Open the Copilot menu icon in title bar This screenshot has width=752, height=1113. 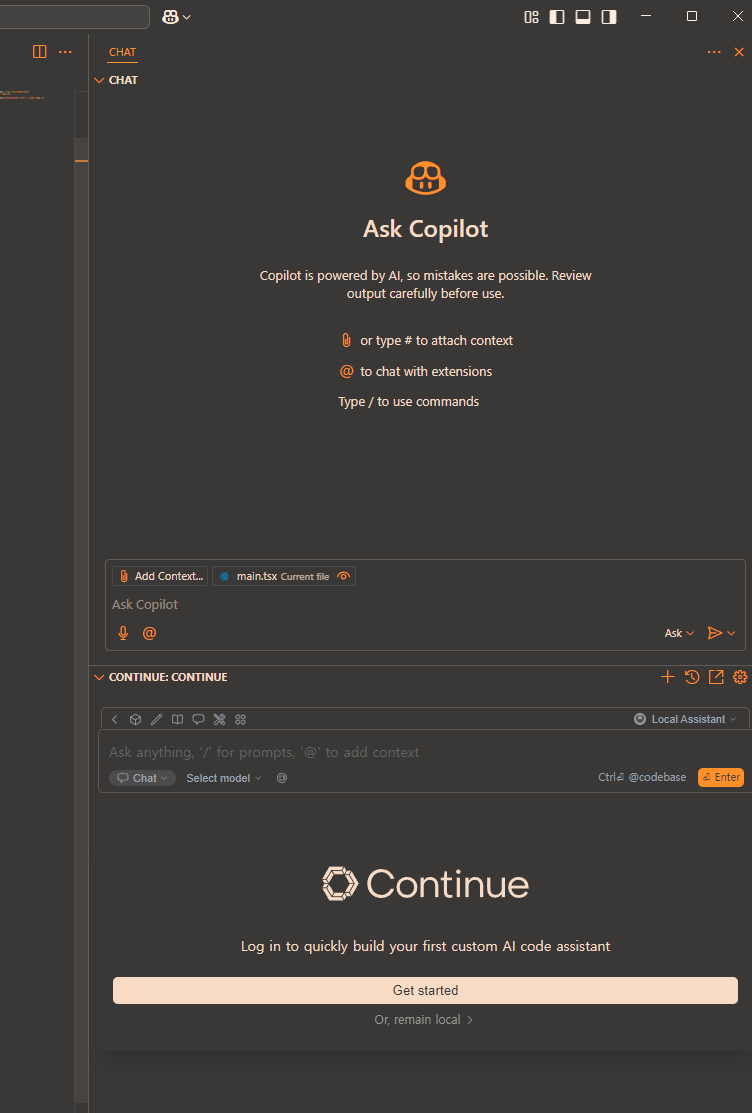pyautogui.click(x=170, y=17)
